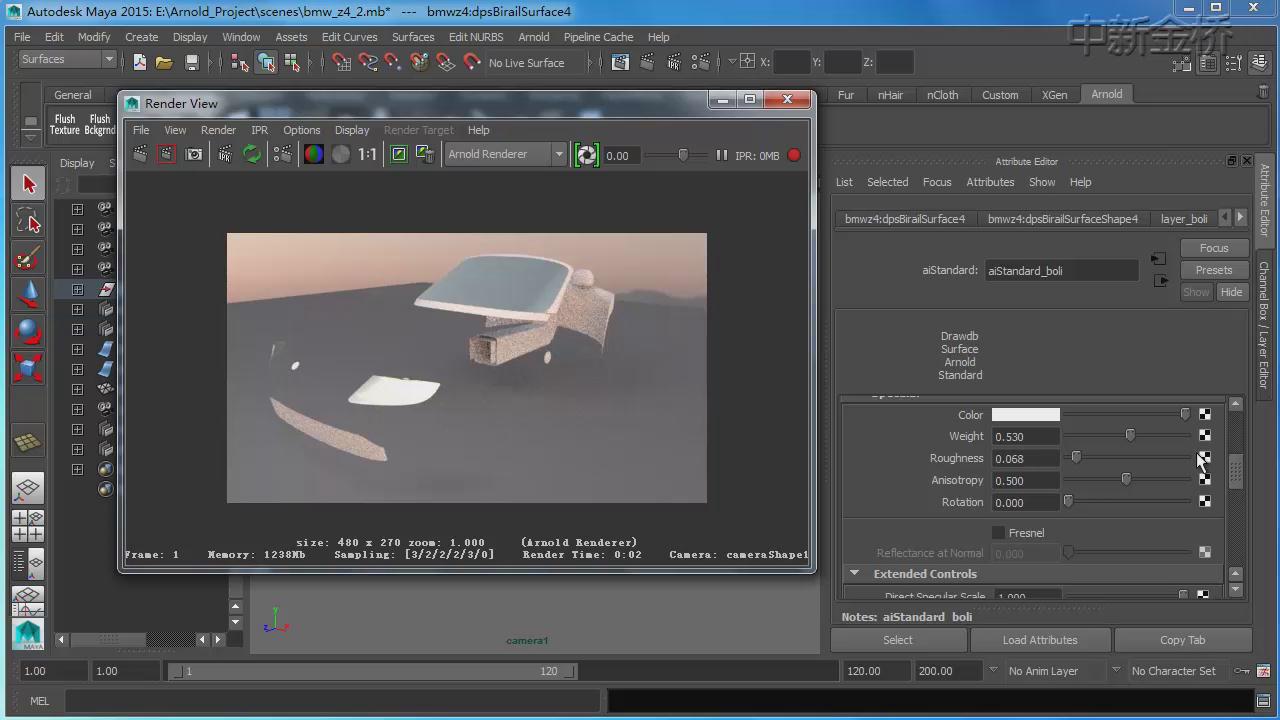The width and height of the screenshot is (1280, 720).
Task: Remove image icon in Render View
Action: (x=425, y=154)
